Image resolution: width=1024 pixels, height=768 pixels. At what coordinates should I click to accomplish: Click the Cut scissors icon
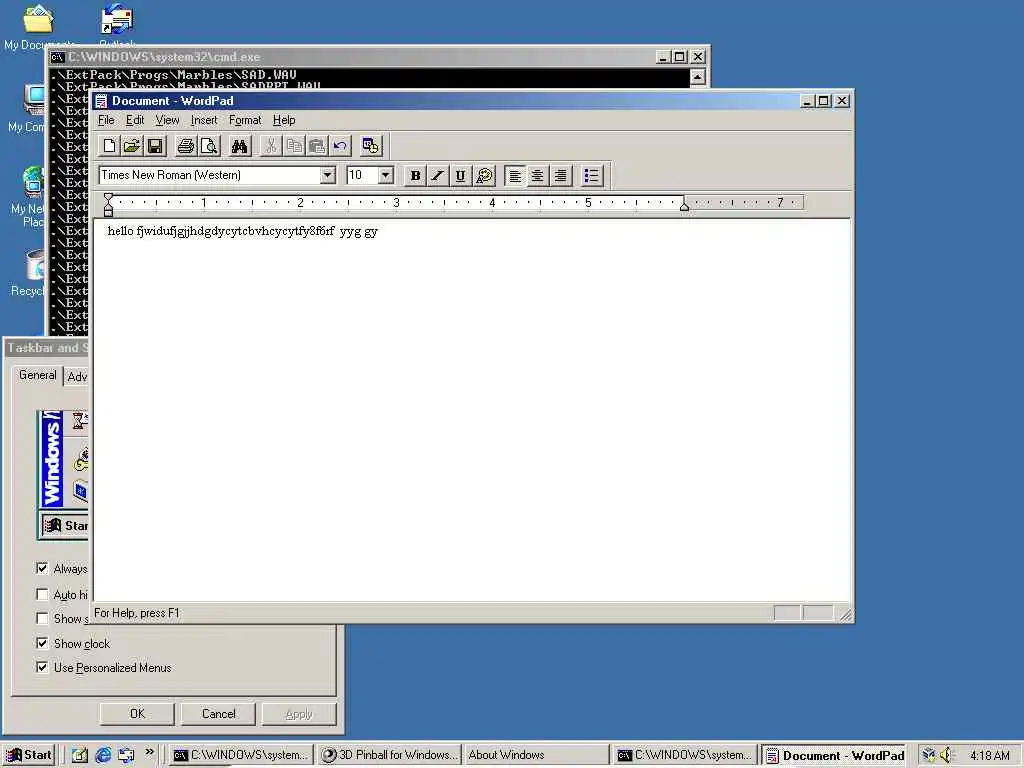coord(271,146)
